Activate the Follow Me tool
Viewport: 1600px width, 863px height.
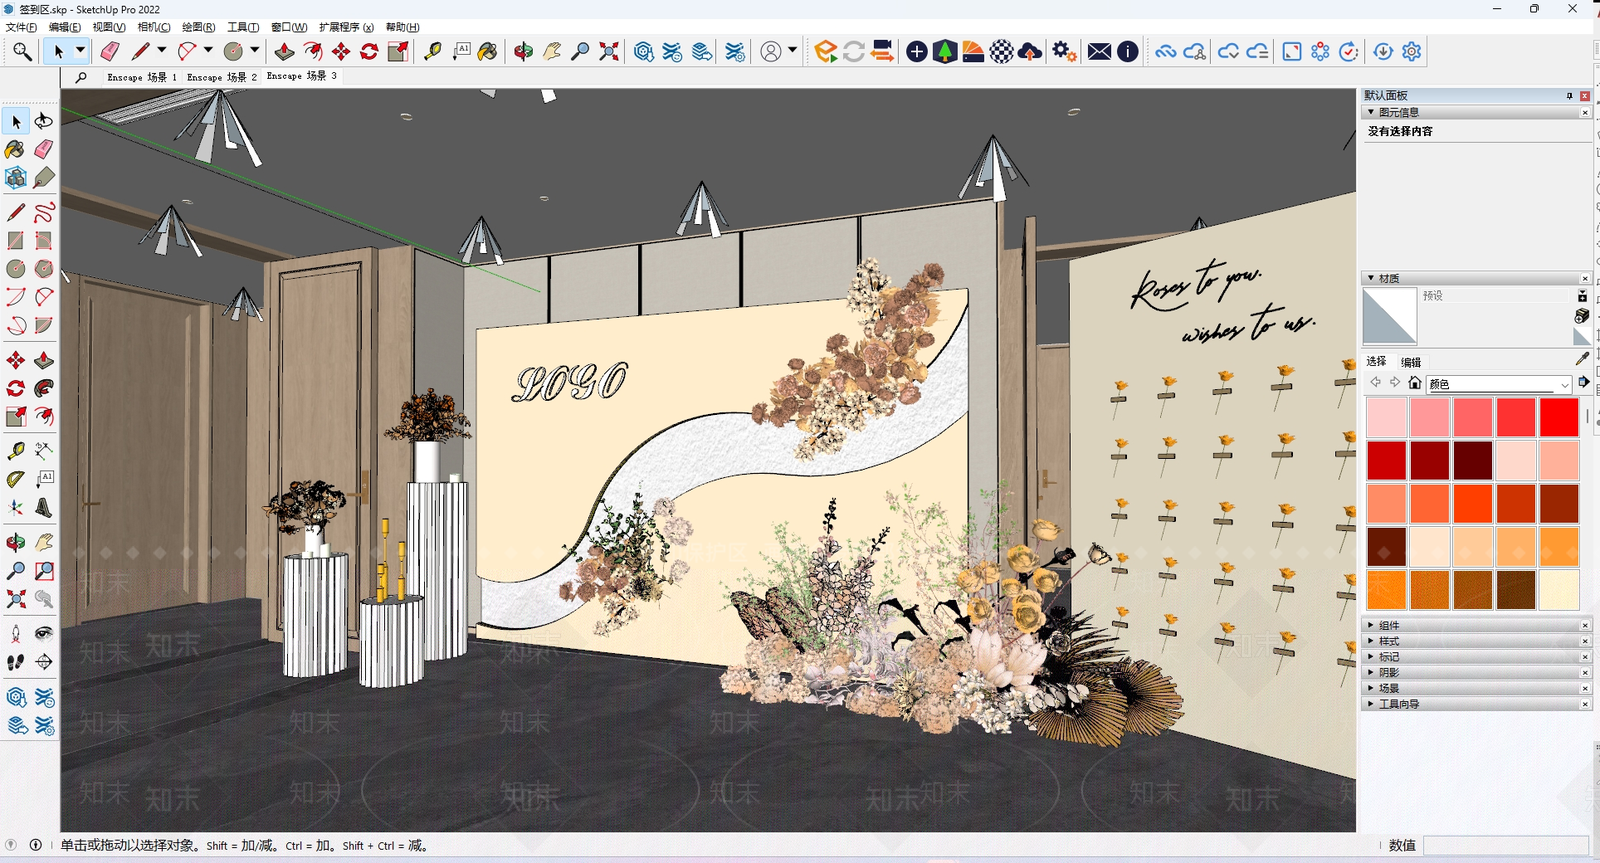tap(44, 389)
